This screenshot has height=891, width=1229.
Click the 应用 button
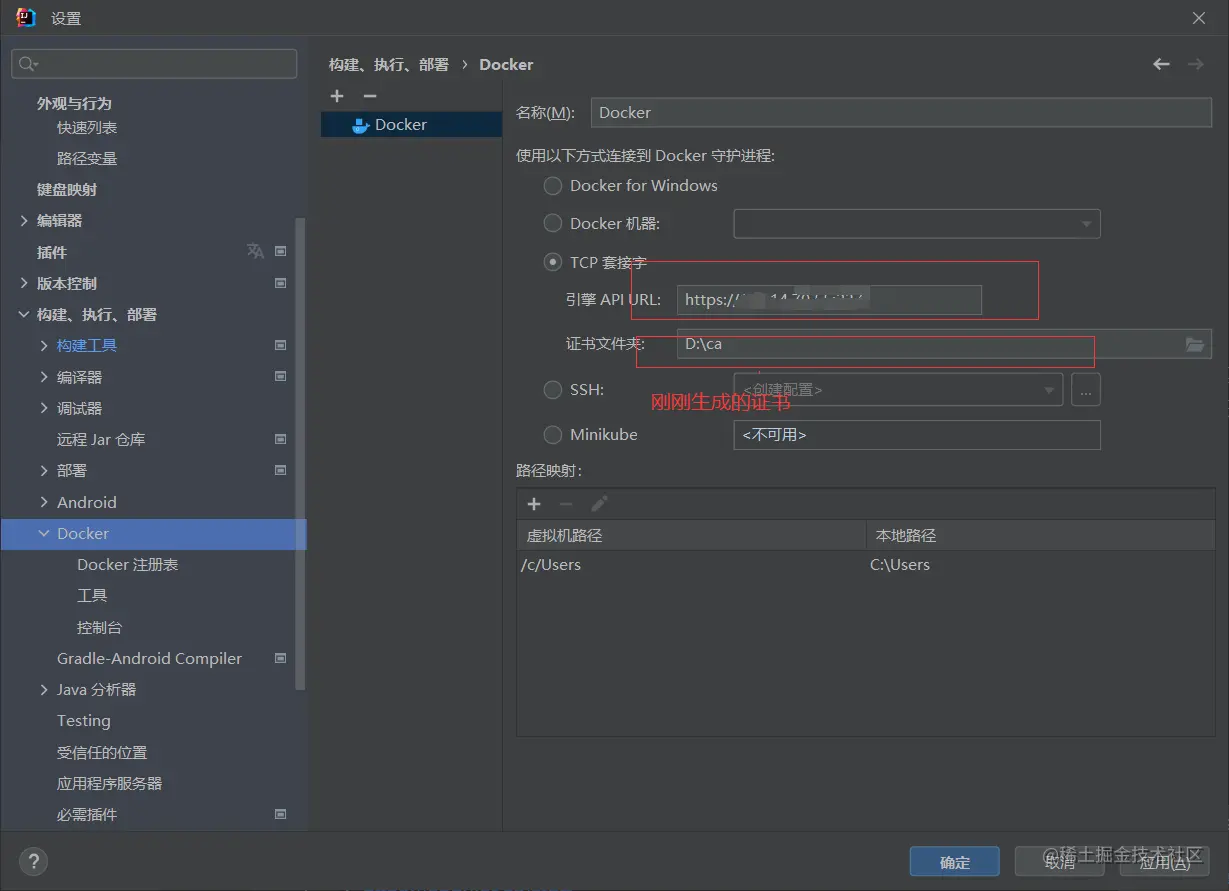click(x=1165, y=862)
